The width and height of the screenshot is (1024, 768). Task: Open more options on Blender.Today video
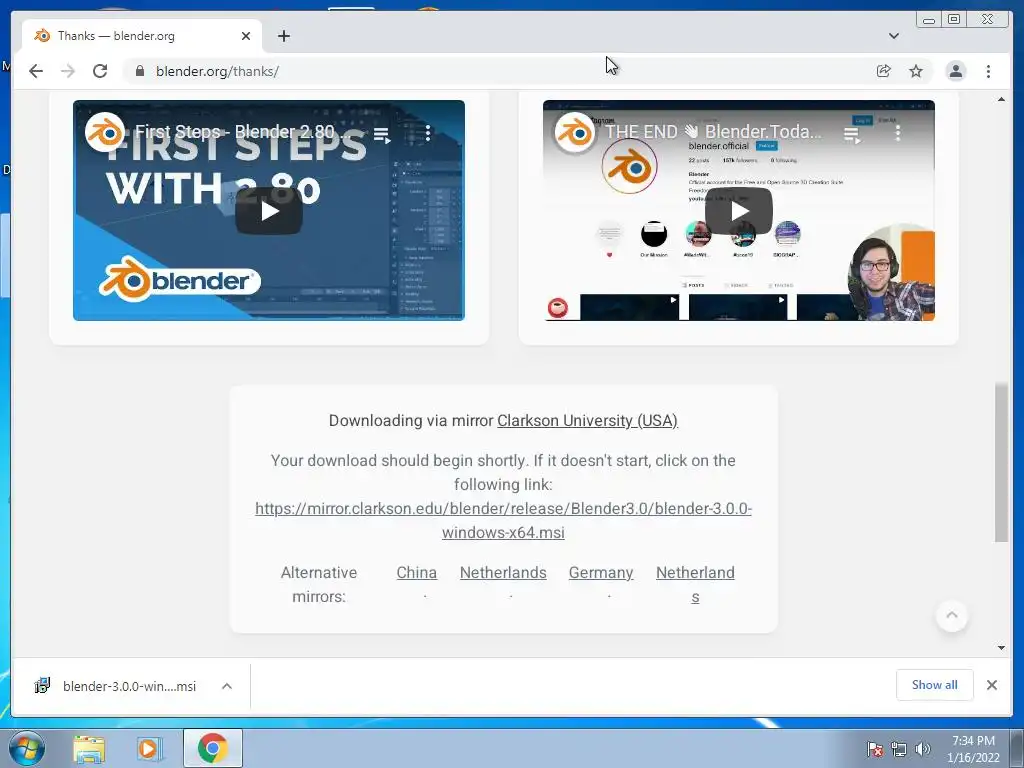tap(898, 133)
